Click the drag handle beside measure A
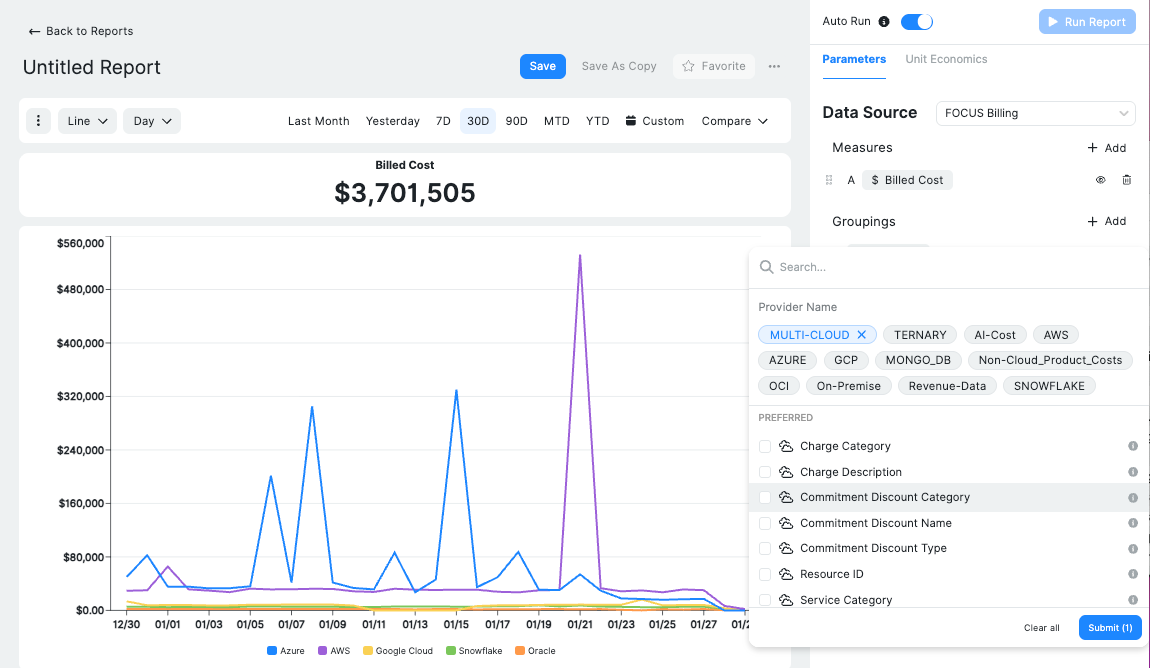This screenshot has height=668, width=1150. [829, 180]
